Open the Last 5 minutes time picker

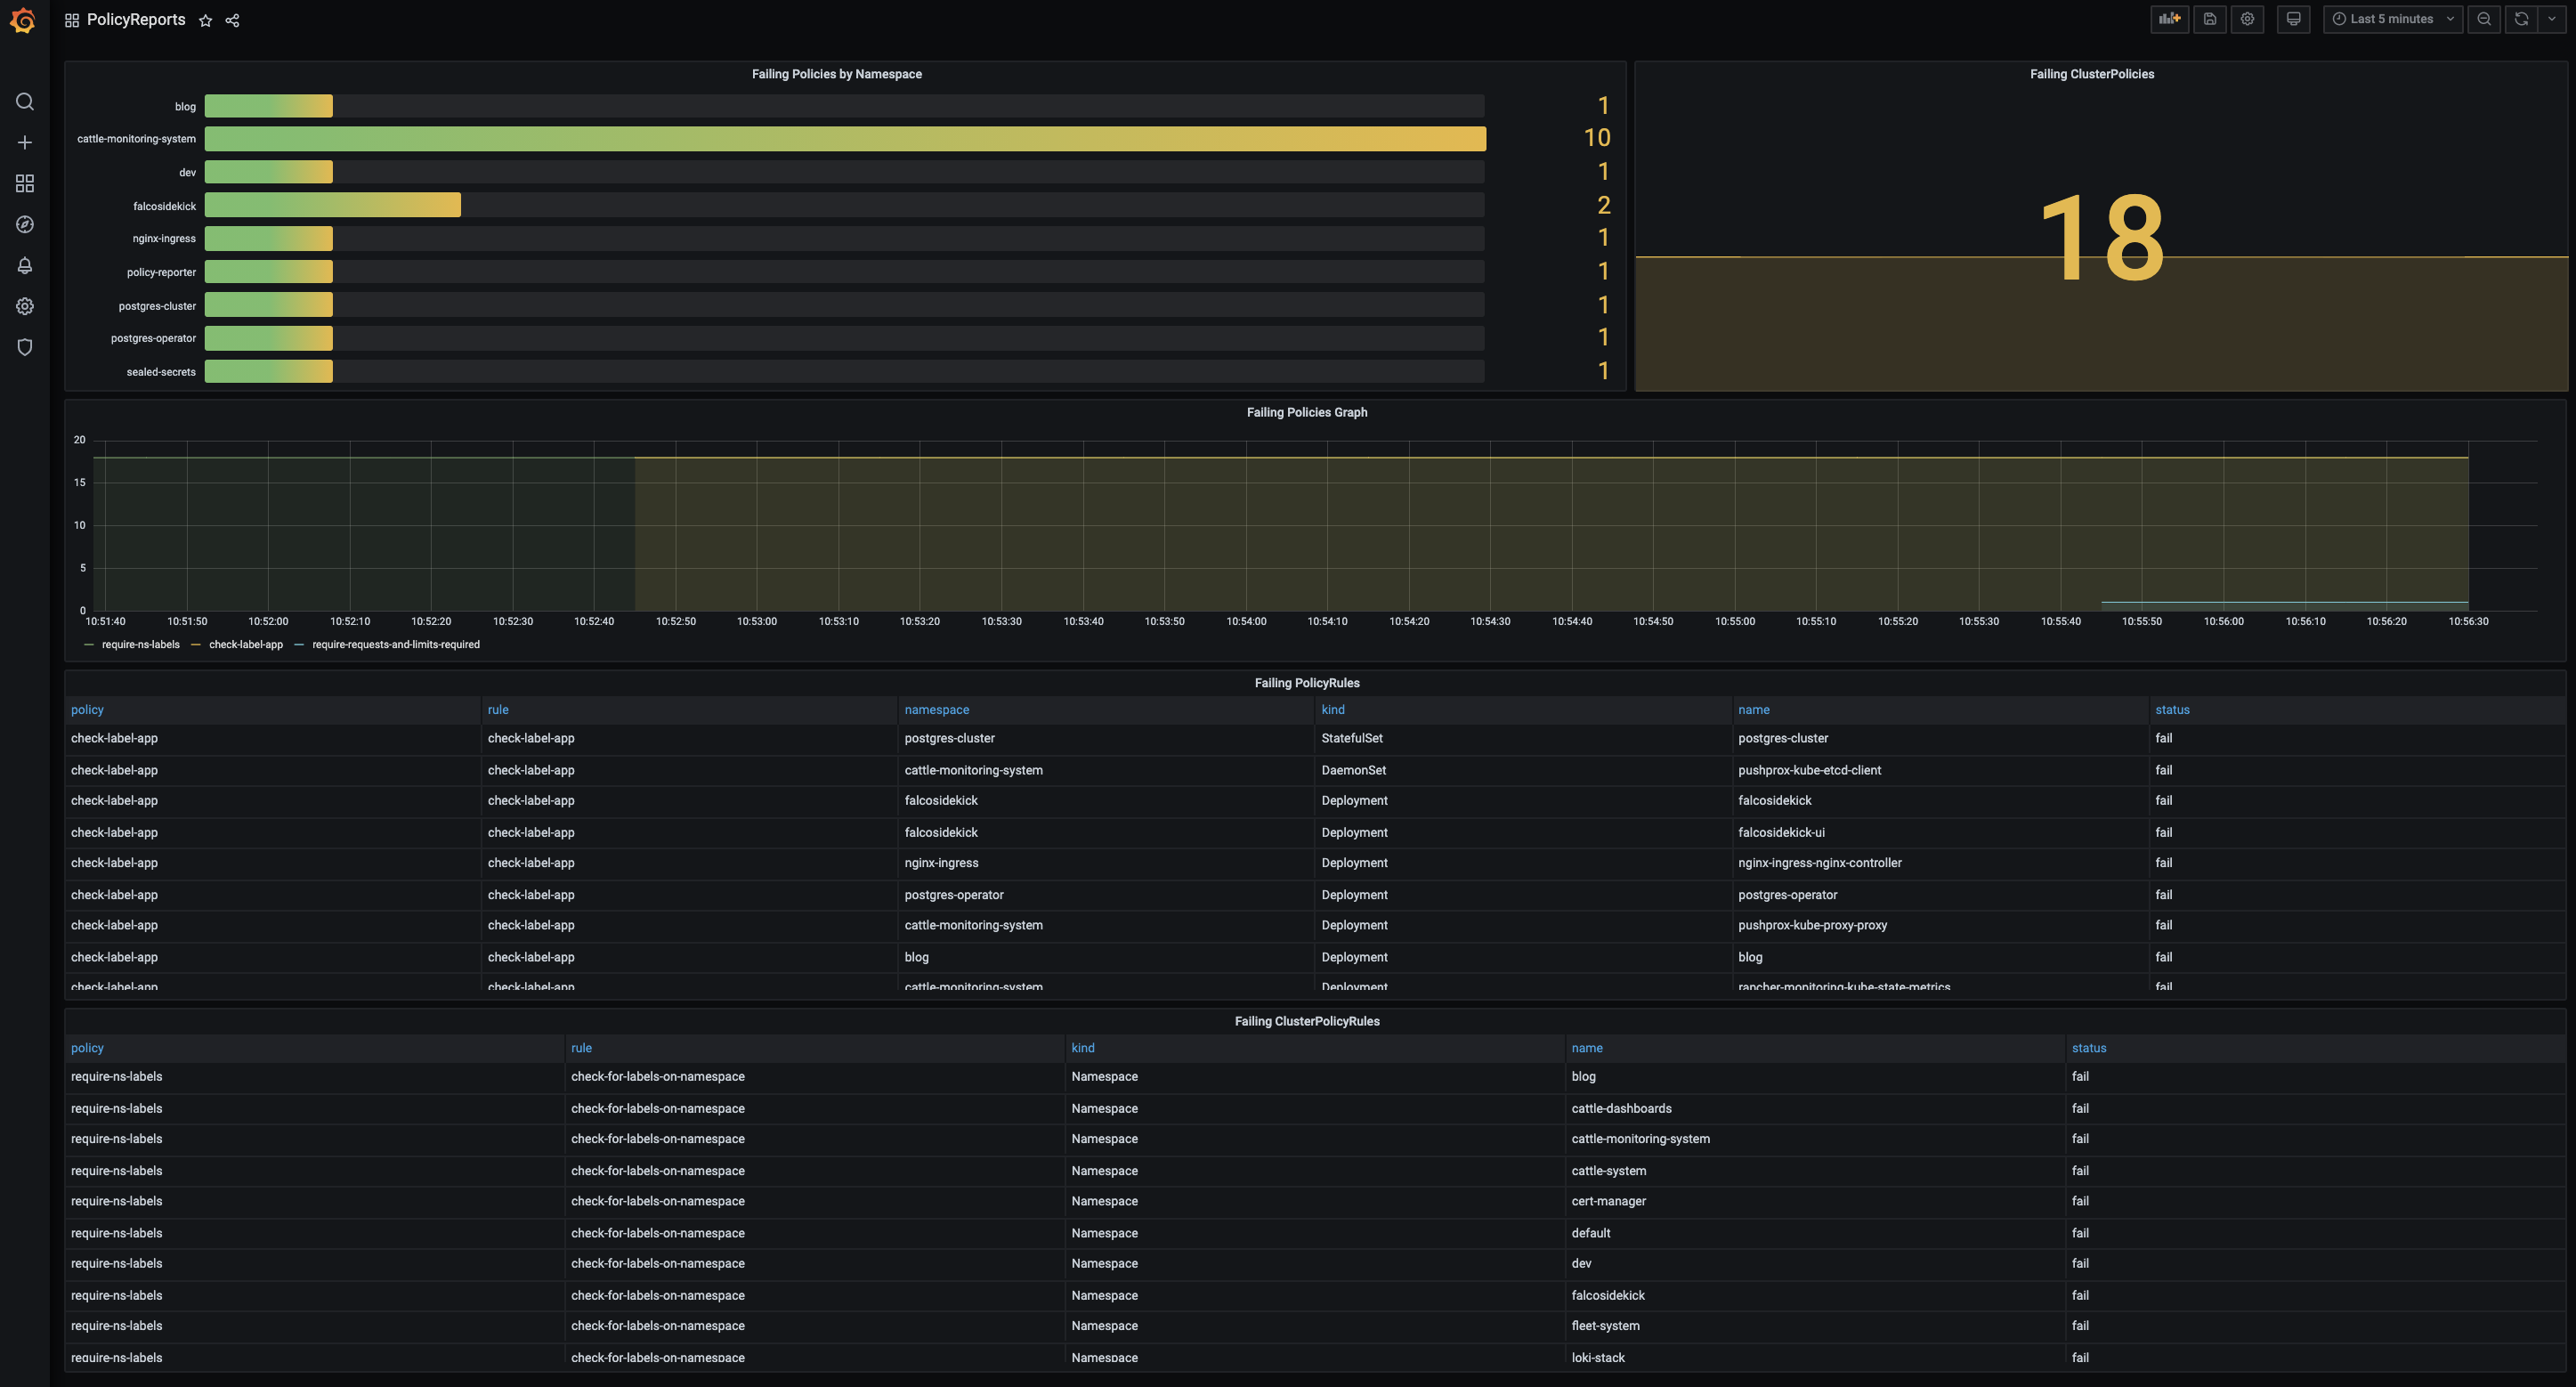(x=2391, y=19)
